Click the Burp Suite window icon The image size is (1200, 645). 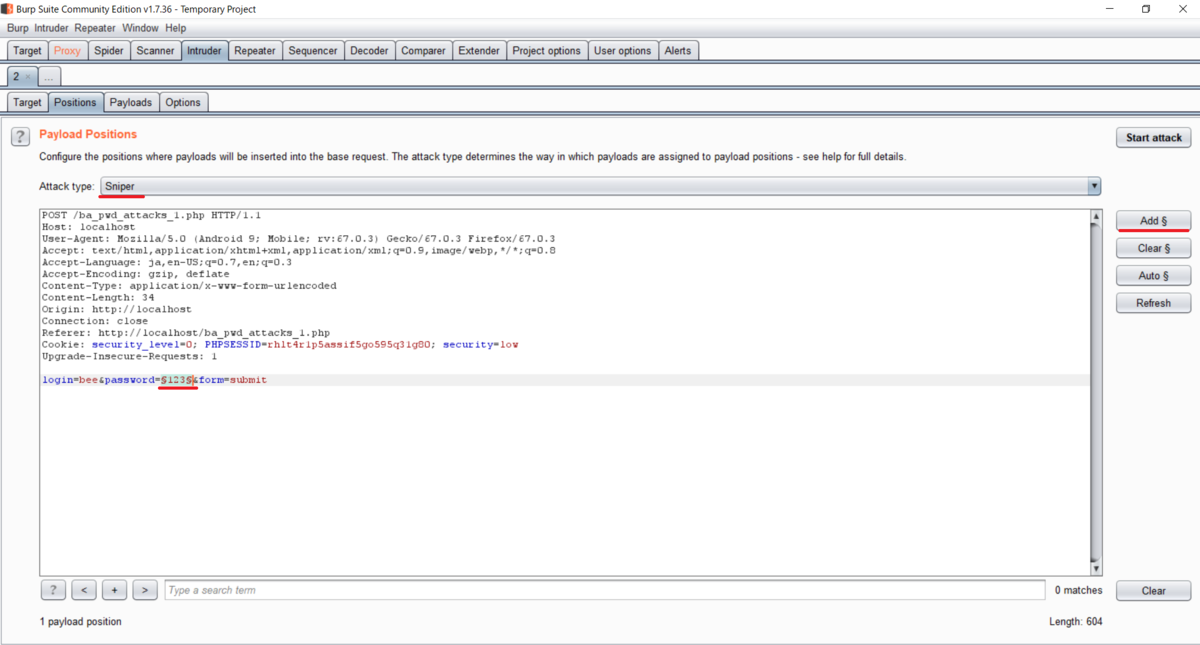coord(8,9)
